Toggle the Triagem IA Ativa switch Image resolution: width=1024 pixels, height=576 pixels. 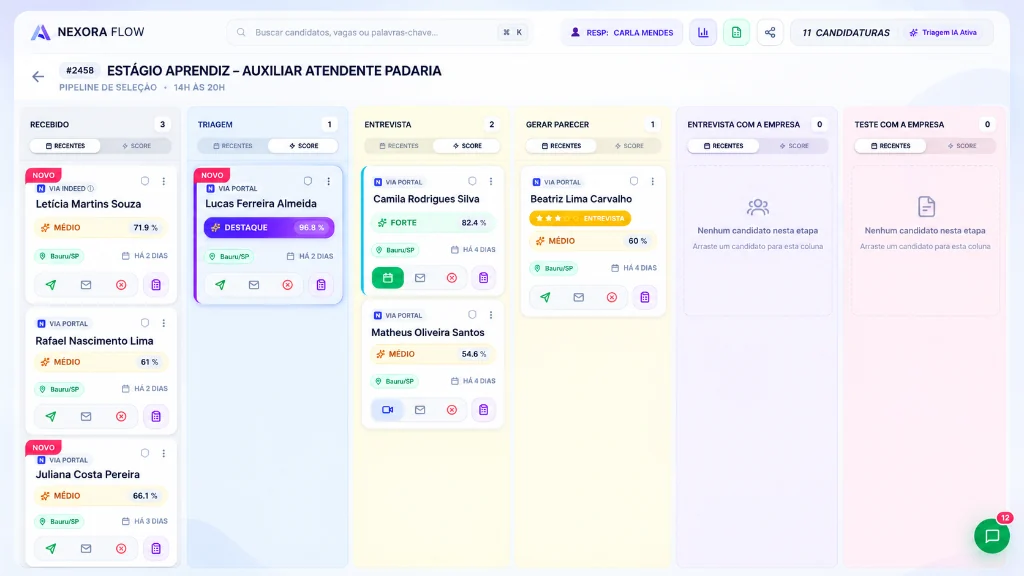(944, 32)
